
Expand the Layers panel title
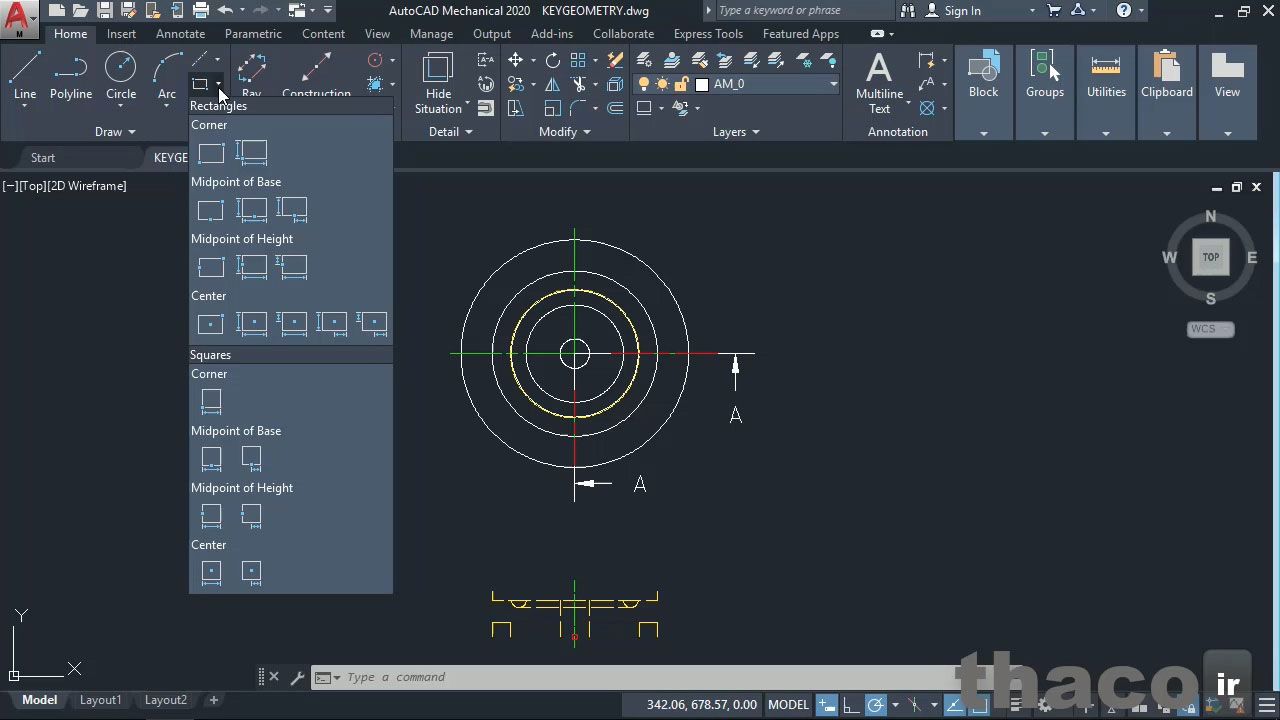736,132
